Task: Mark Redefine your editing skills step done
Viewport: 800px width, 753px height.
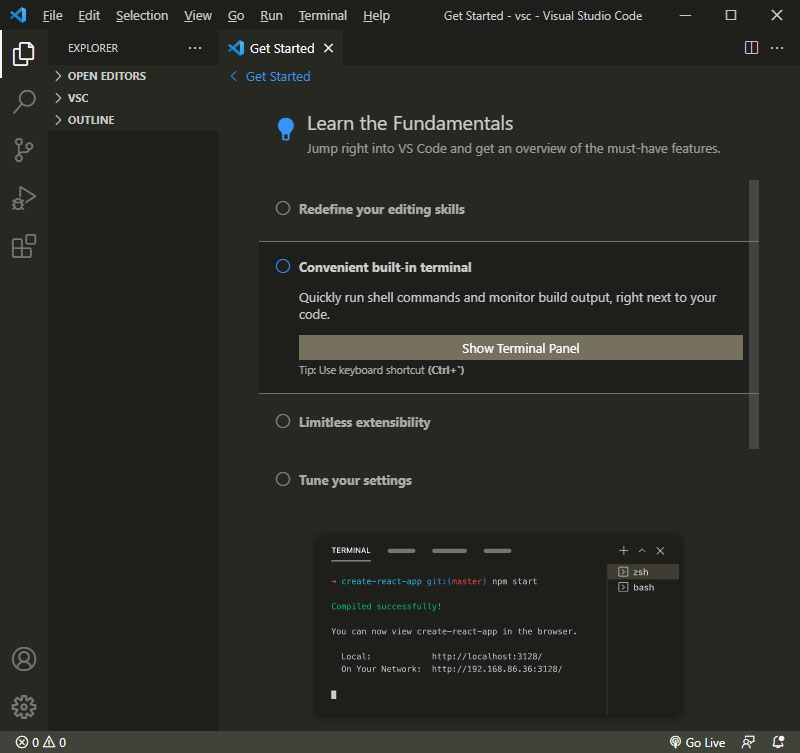Action: click(x=283, y=208)
